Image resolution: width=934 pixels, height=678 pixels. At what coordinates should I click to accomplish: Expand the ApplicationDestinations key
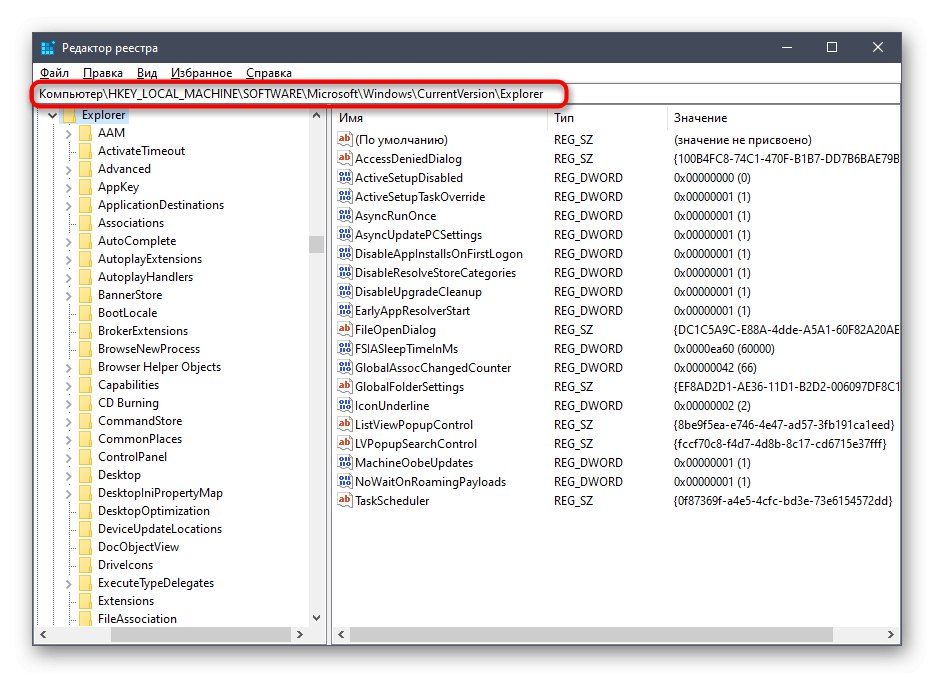click(69, 206)
